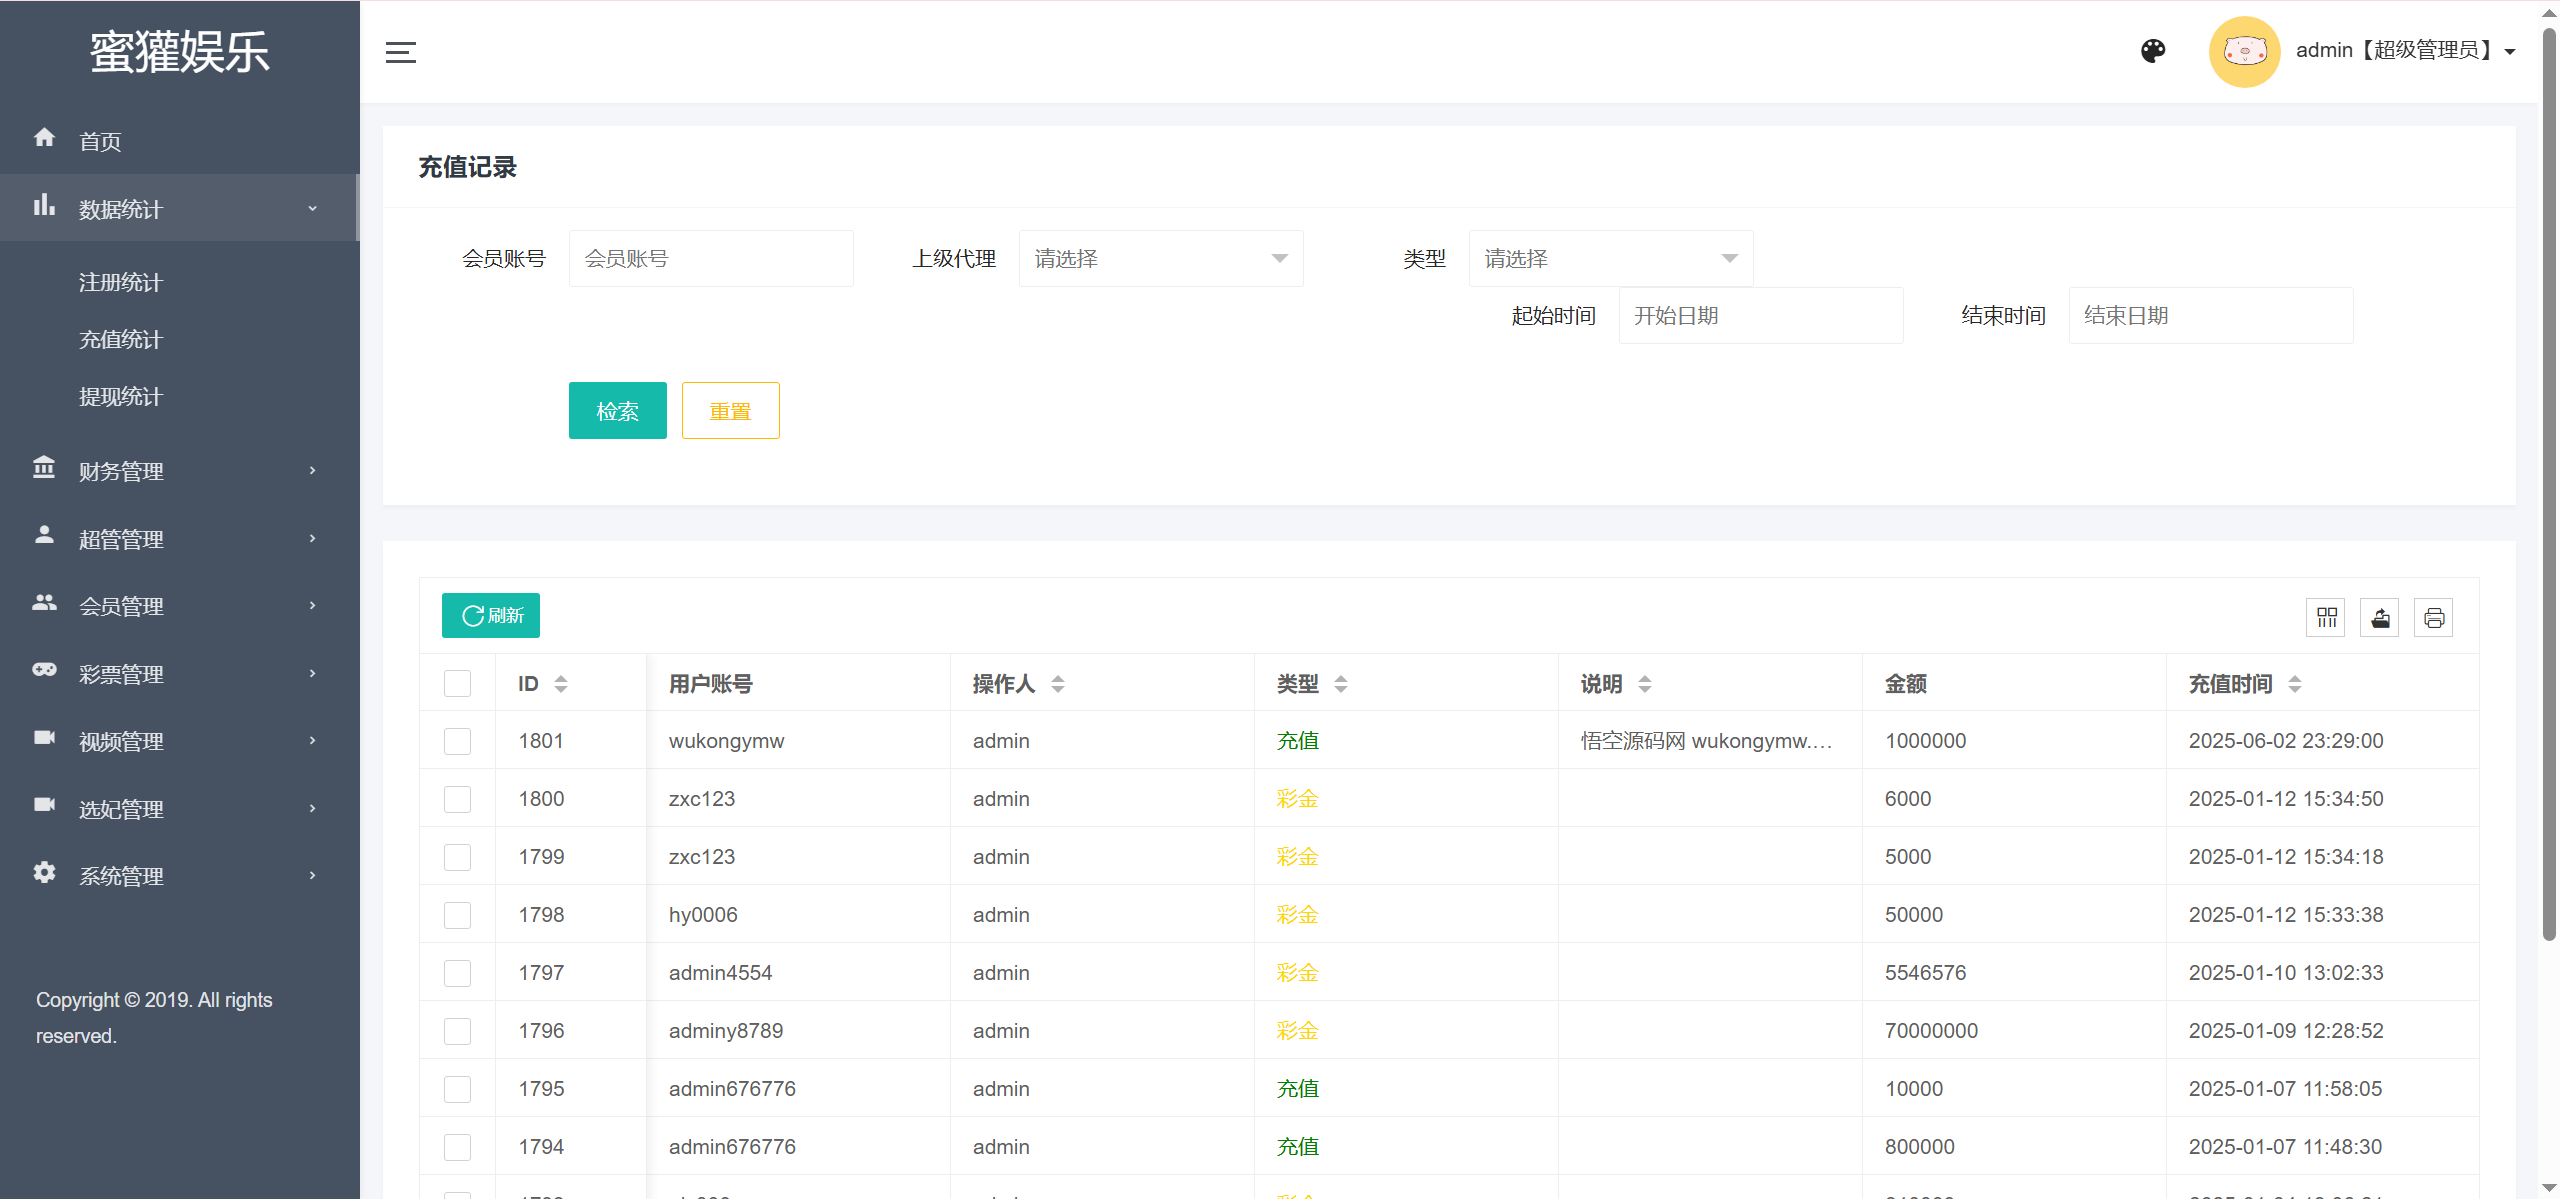Click the home icon for 首页
Screen dimensions: 2560x1199
pos(44,138)
